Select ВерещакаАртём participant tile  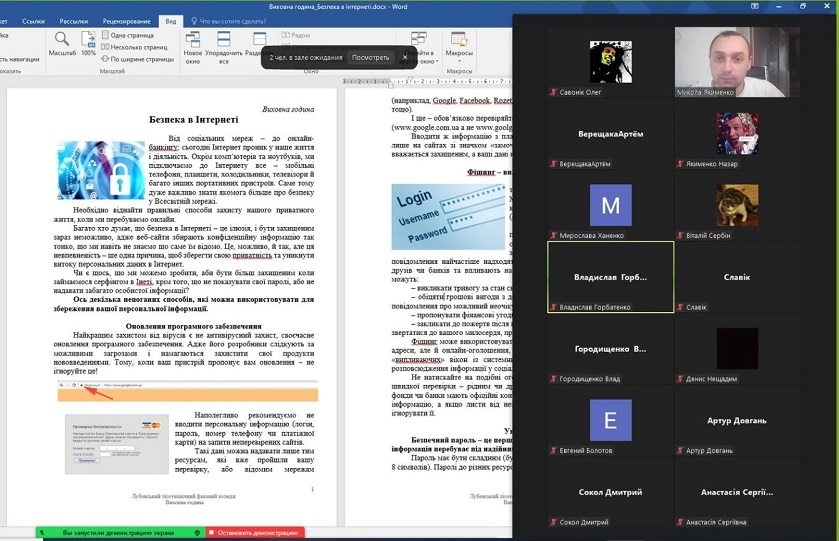(611, 134)
